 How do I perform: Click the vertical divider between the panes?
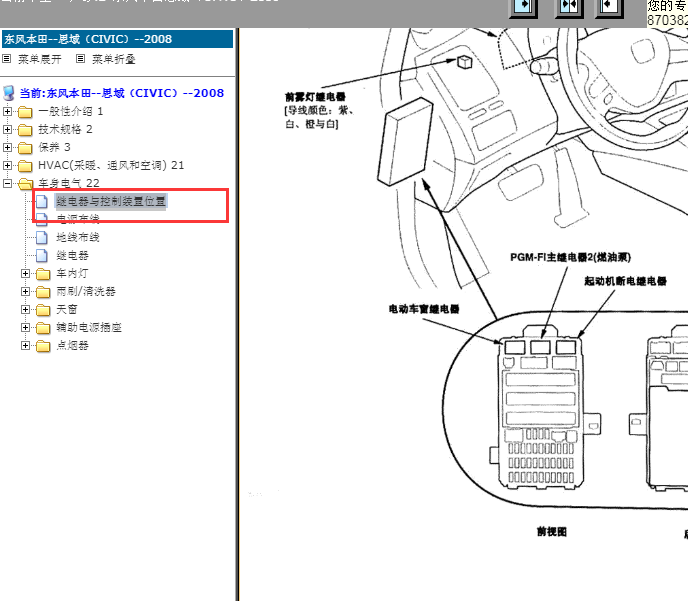pyautogui.click(x=238, y=314)
